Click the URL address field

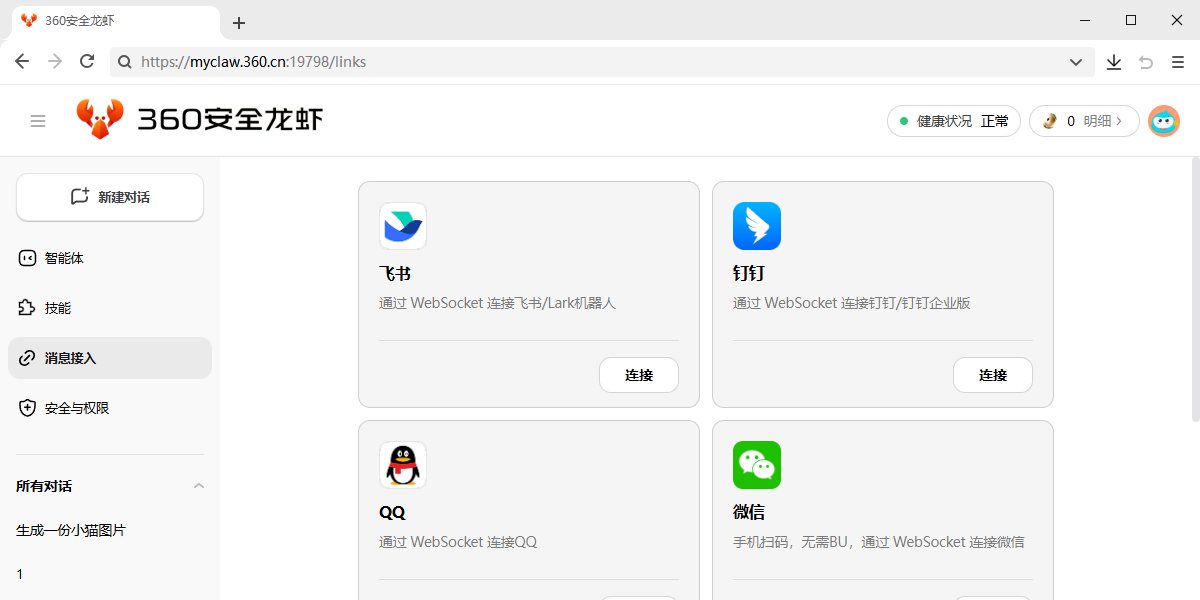pyautogui.click(x=600, y=62)
